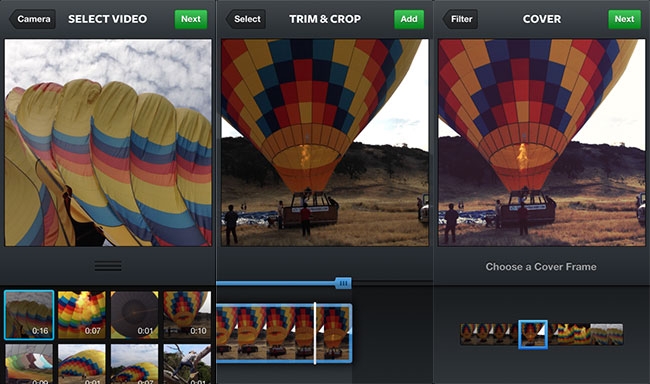
Task: Select the dark balloon-interior 0:01 thumbnail
Action: coord(134,315)
